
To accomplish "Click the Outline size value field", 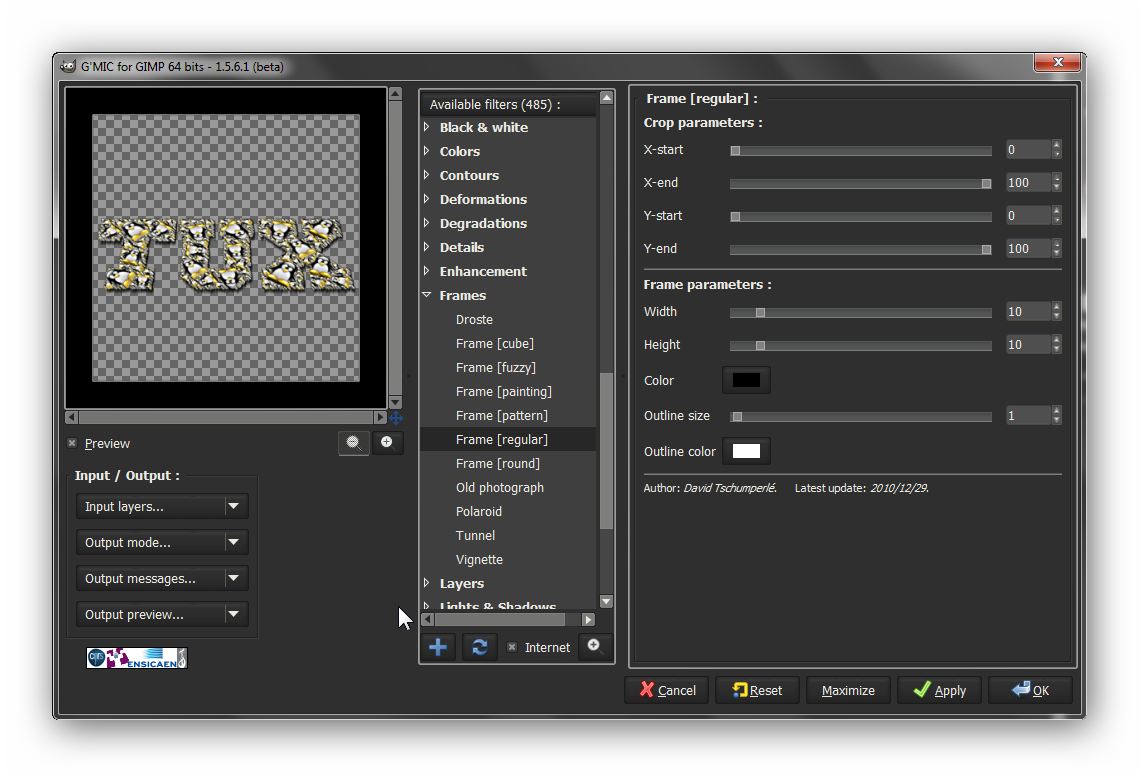I will pyautogui.click(x=1028, y=415).
